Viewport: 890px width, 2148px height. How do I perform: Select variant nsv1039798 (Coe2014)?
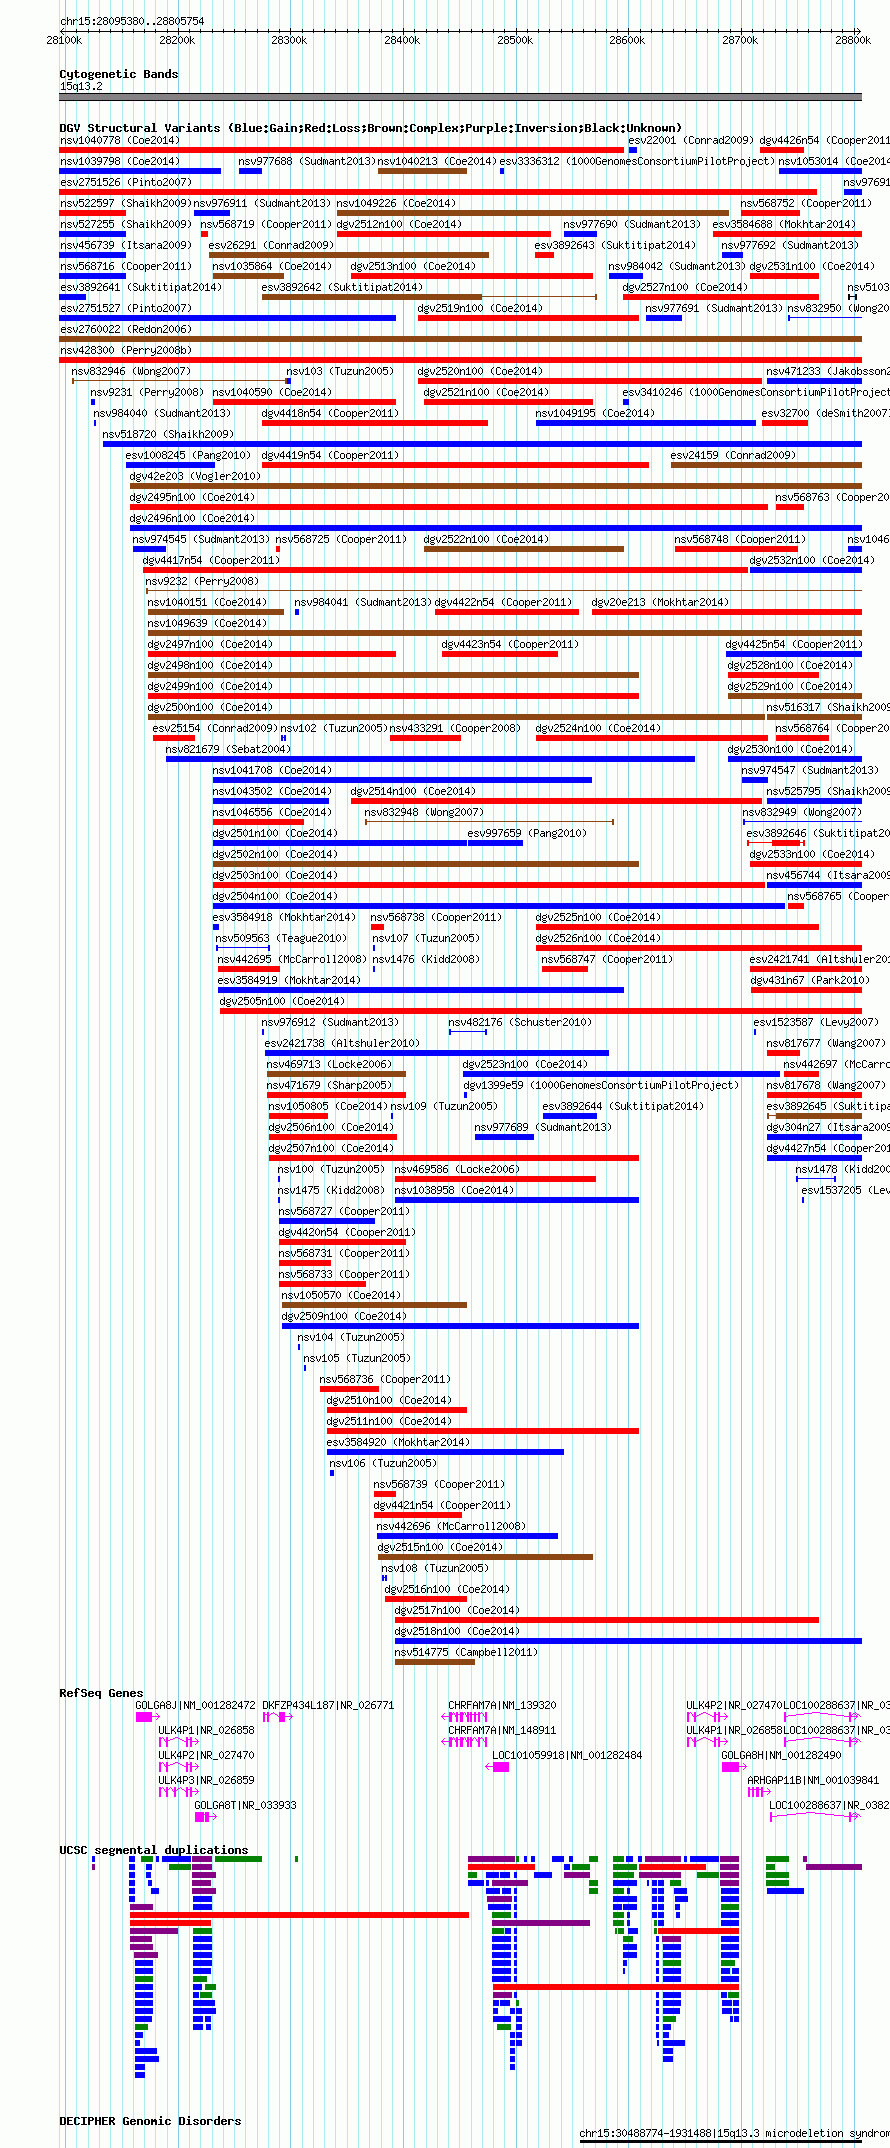coord(140,171)
